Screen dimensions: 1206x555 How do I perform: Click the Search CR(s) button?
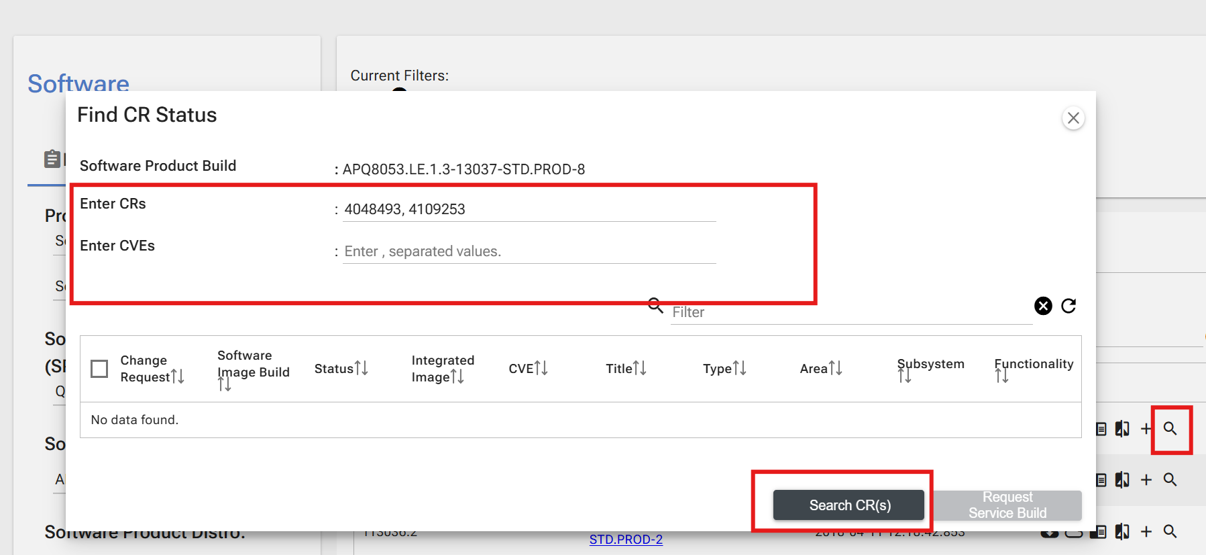click(x=849, y=505)
